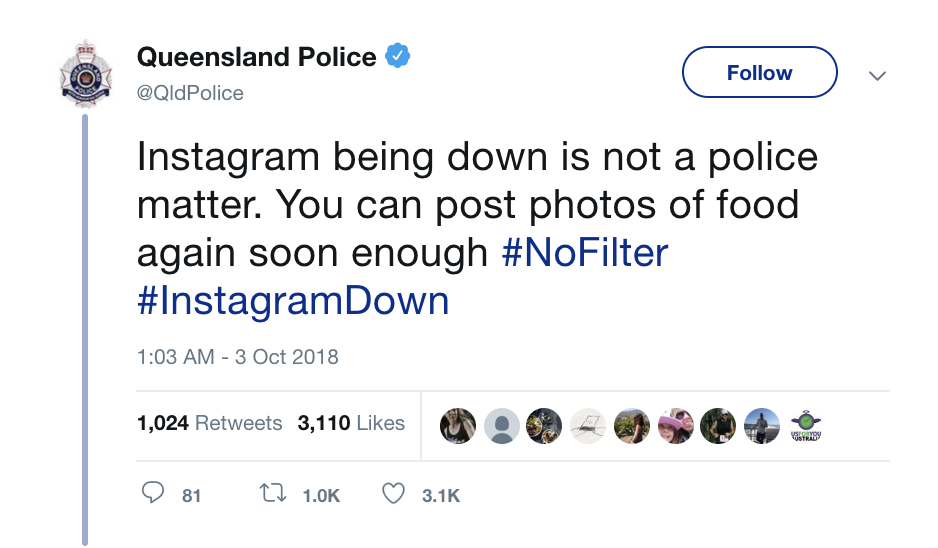Expand the tweet options chevron menu
Image resolution: width=938 pixels, height=548 pixels.
(x=876, y=75)
